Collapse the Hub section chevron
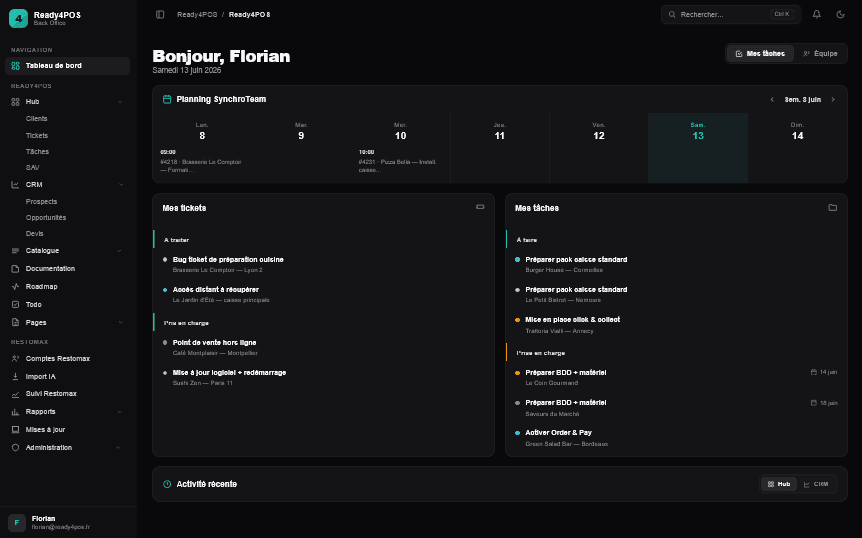 click(120, 102)
